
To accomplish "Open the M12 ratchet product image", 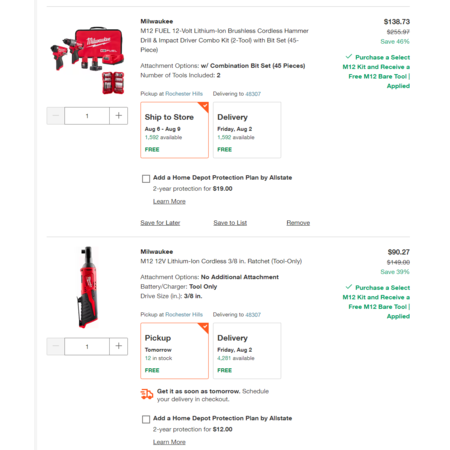I will pos(87,287).
